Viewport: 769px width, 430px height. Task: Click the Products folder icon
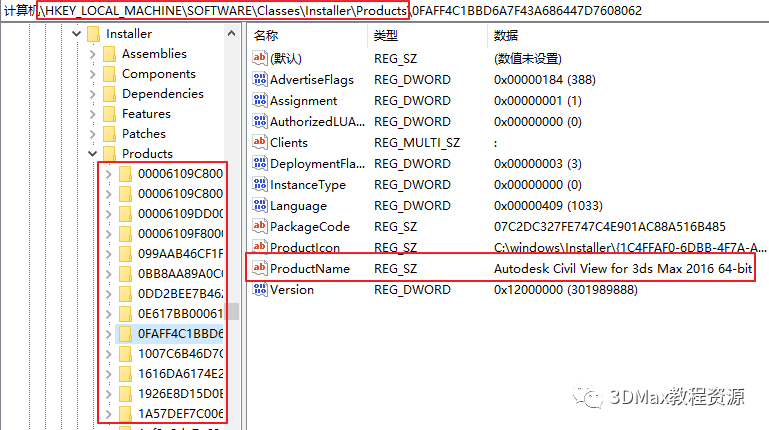pos(109,153)
